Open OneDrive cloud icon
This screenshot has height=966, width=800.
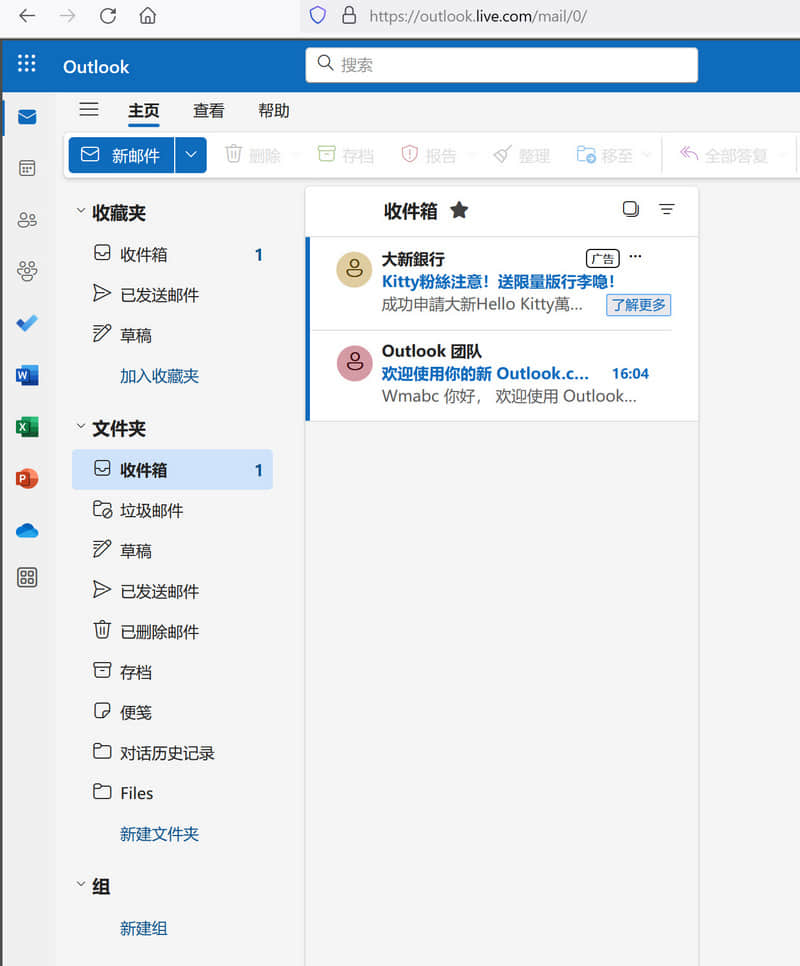tap(27, 530)
